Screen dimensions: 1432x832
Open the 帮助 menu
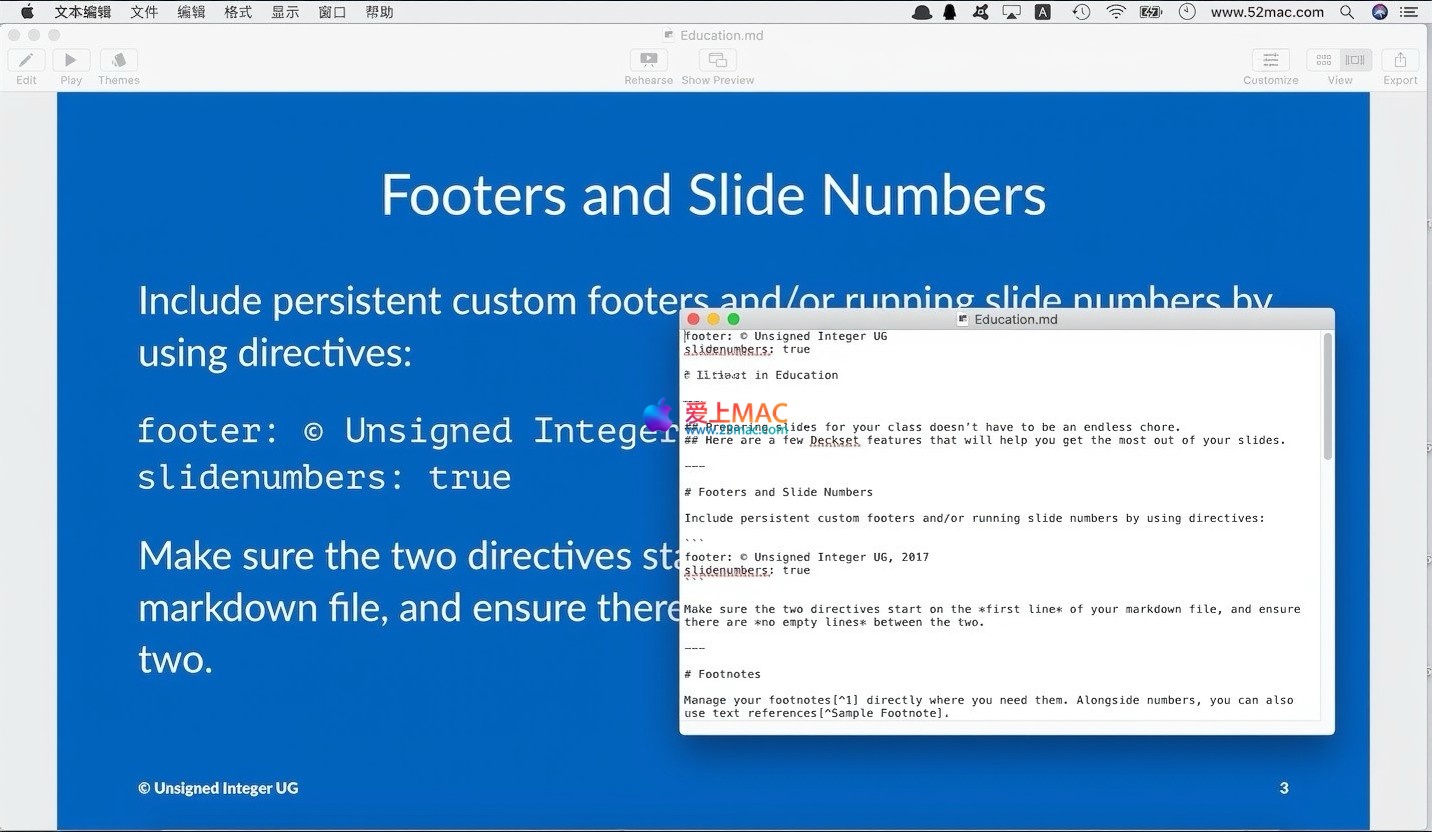[x=379, y=12]
